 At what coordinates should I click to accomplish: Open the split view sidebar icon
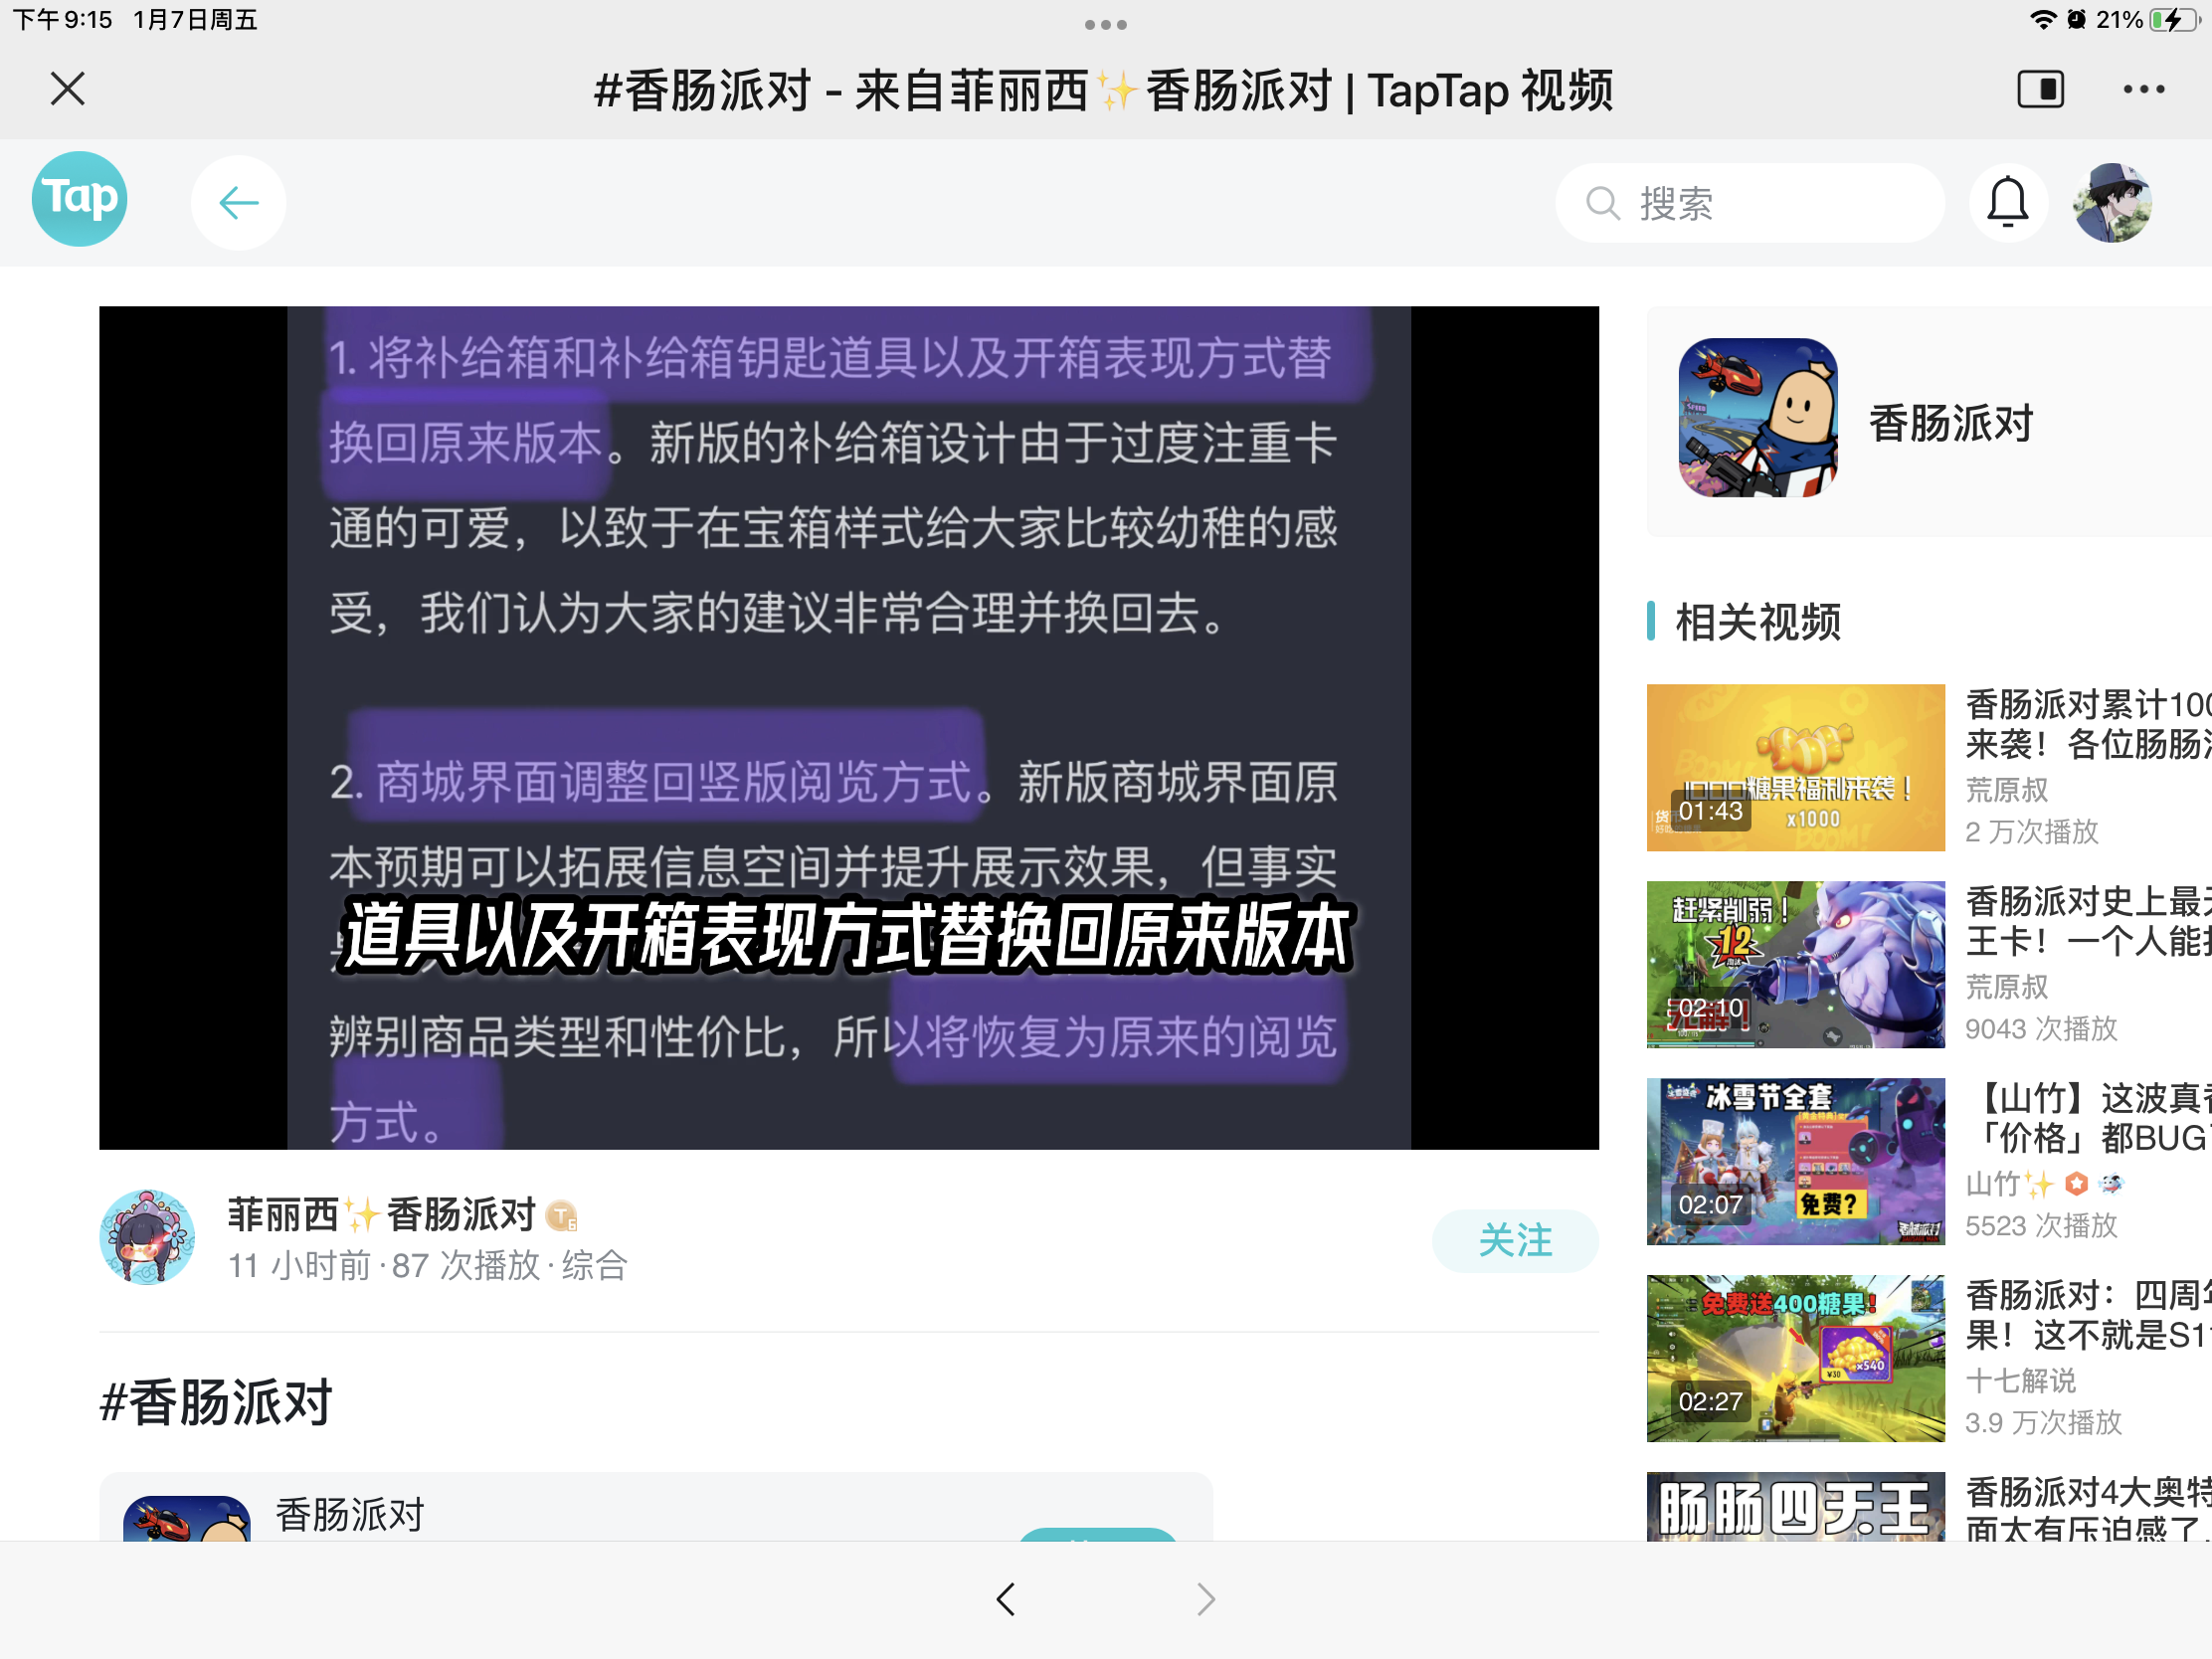2040,89
